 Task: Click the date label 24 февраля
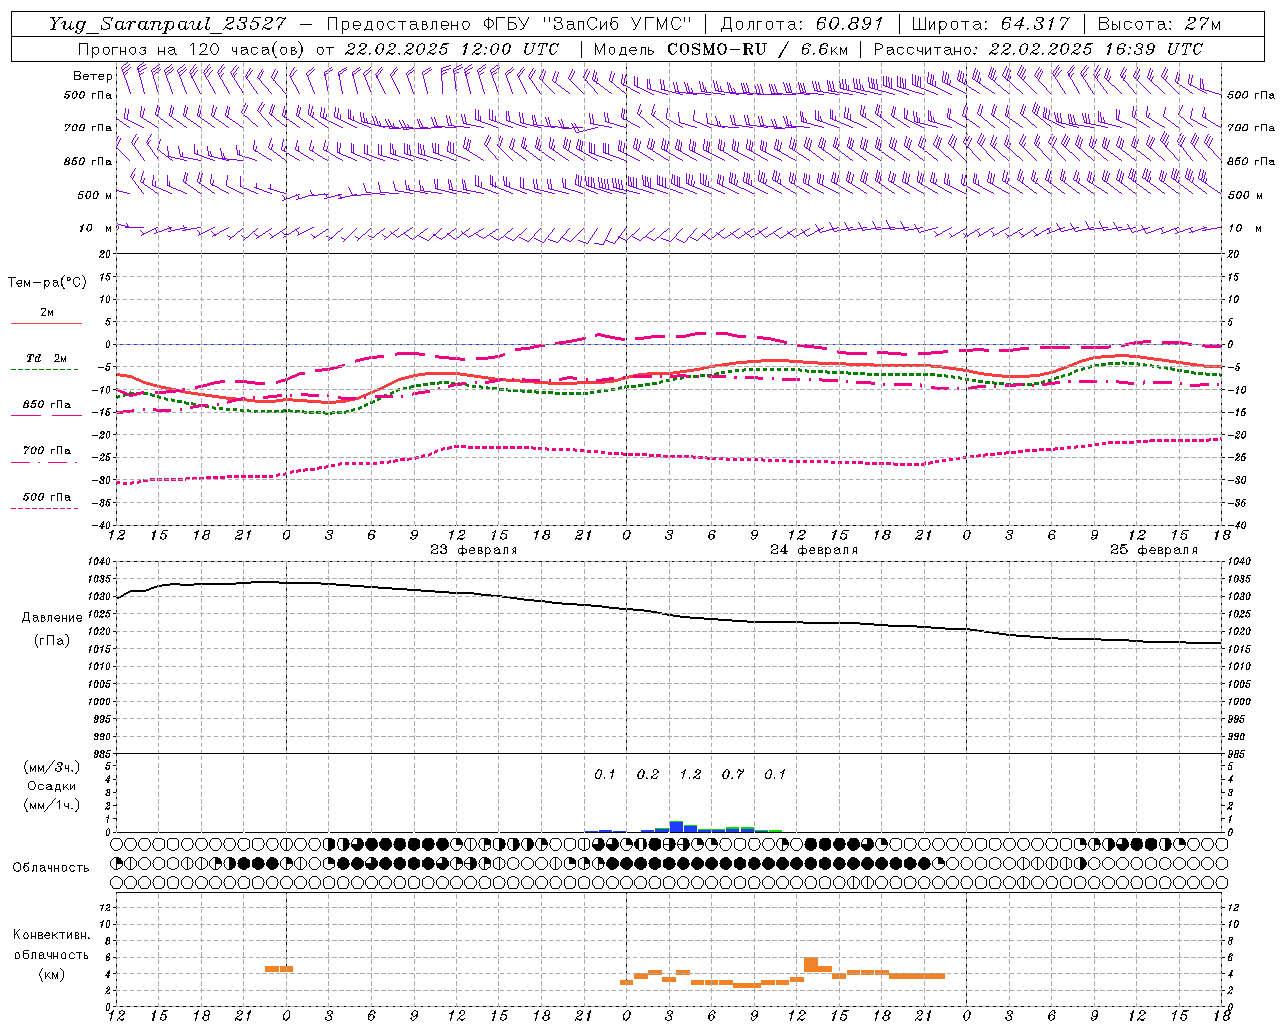click(x=813, y=550)
